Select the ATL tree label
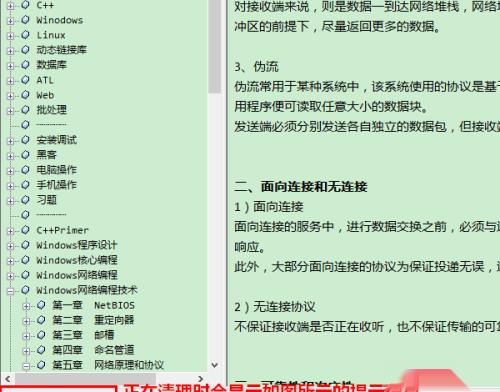This screenshot has width=500, height=392. 45,80
